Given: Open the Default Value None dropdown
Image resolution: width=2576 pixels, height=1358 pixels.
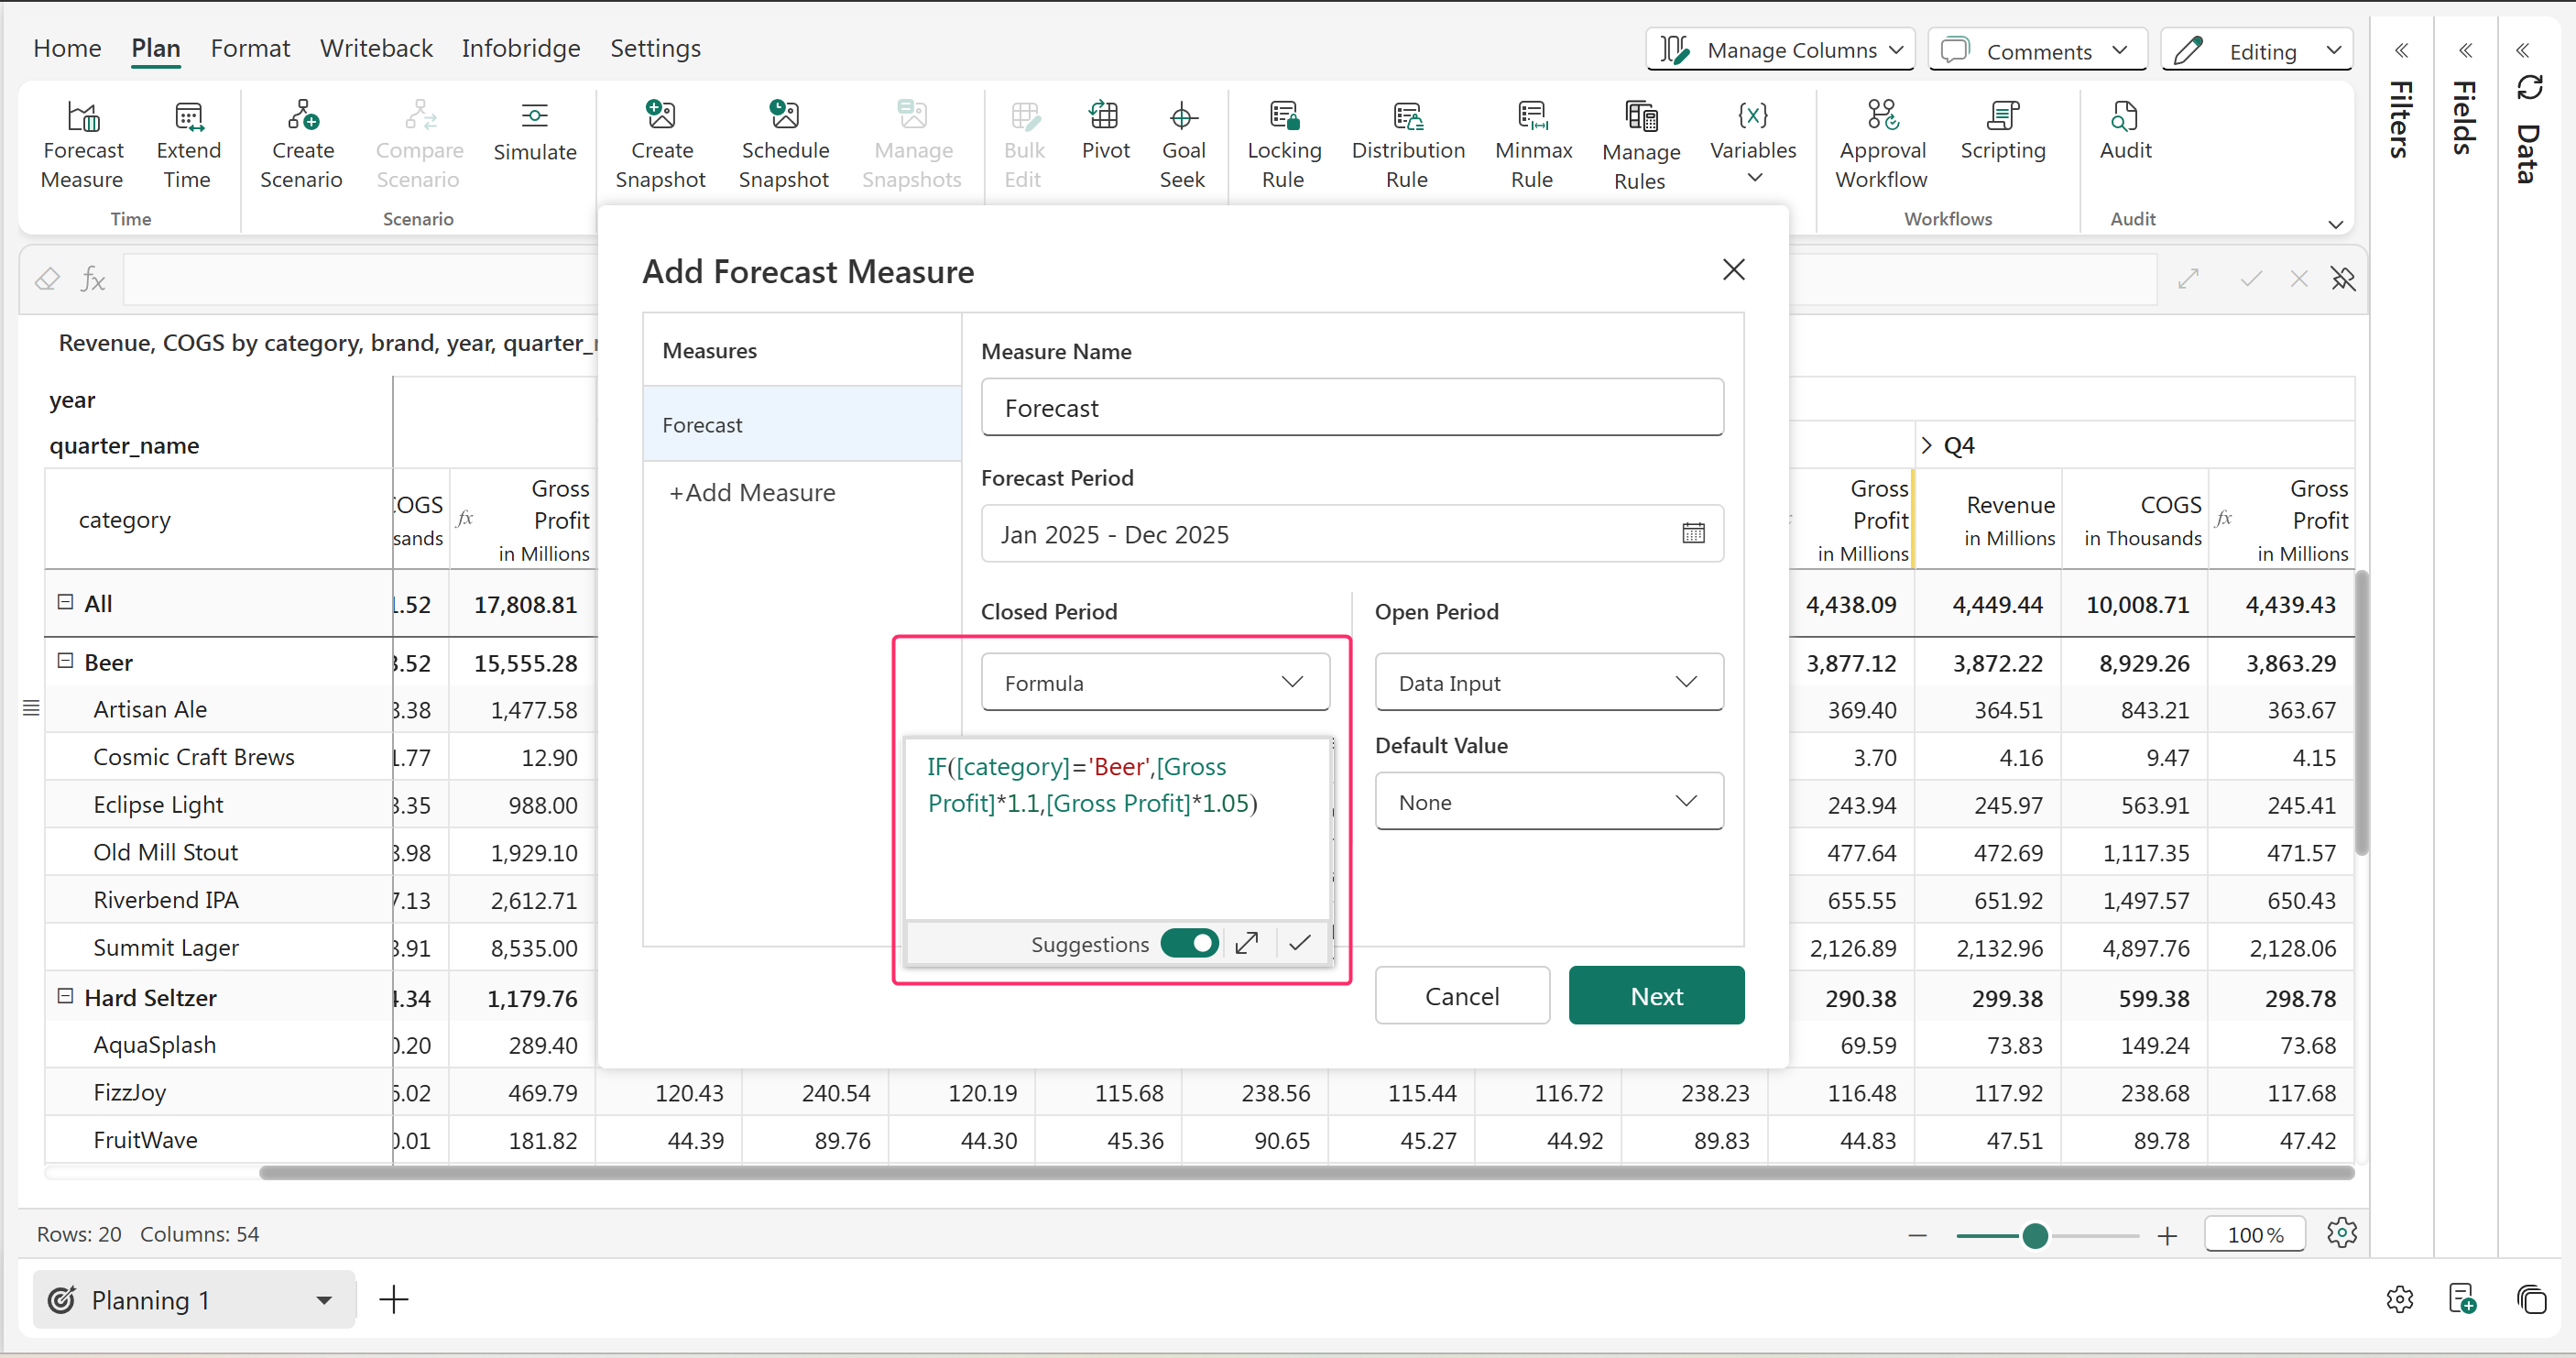Looking at the screenshot, I should pyautogui.click(x=1548, y=801).
